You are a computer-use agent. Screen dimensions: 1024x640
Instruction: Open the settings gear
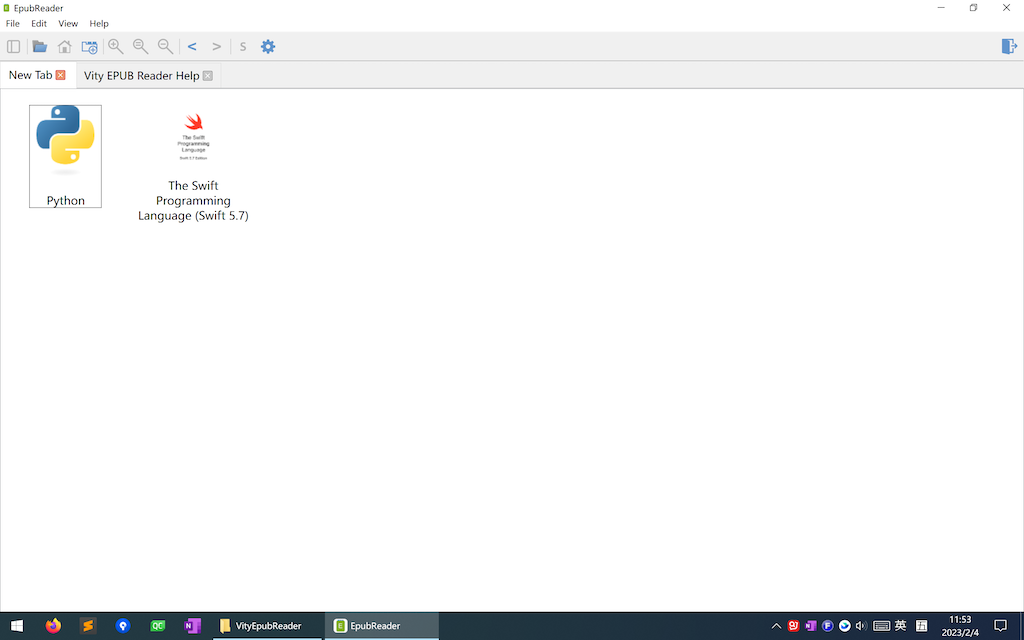(x=267, y=46)
